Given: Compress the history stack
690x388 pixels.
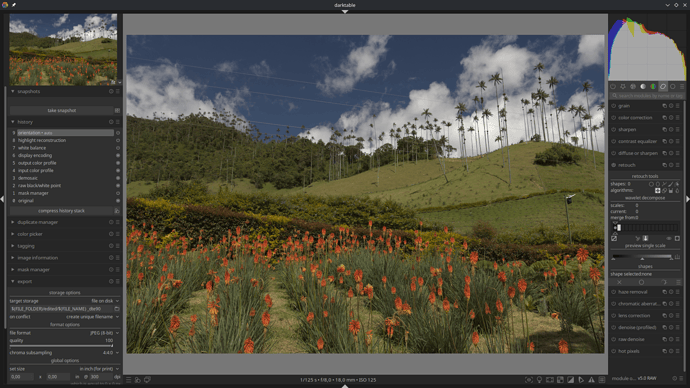Looking at the screenshot, I should (x=61, y=211).
